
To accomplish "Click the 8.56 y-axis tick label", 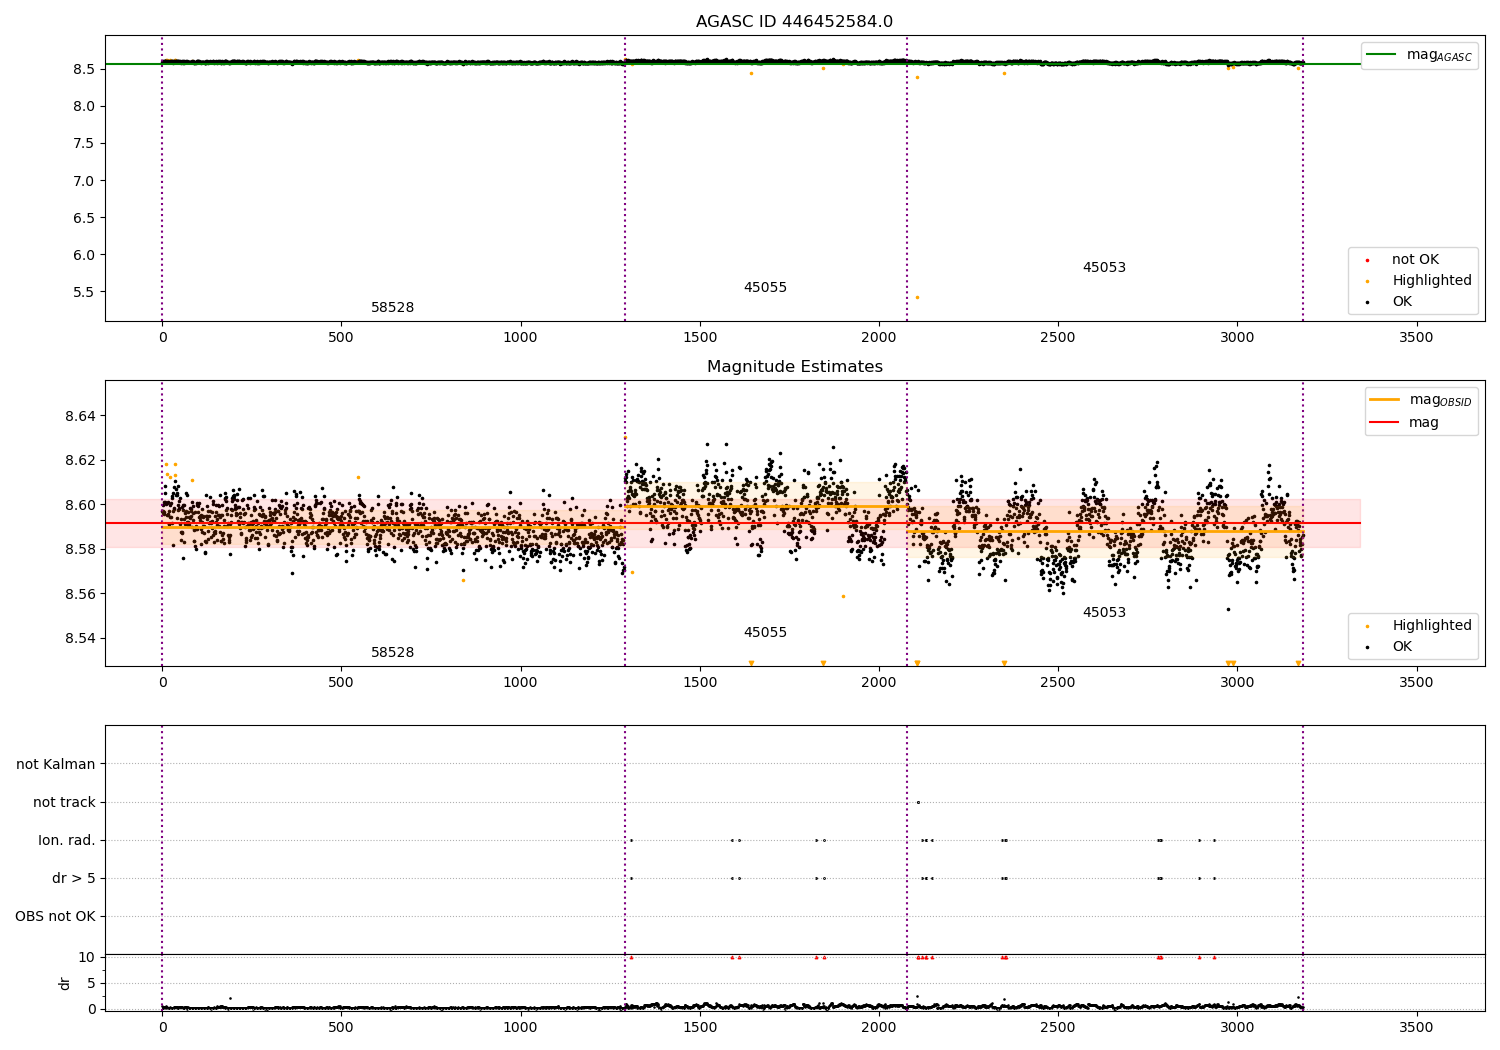I will tap(78, 594).
